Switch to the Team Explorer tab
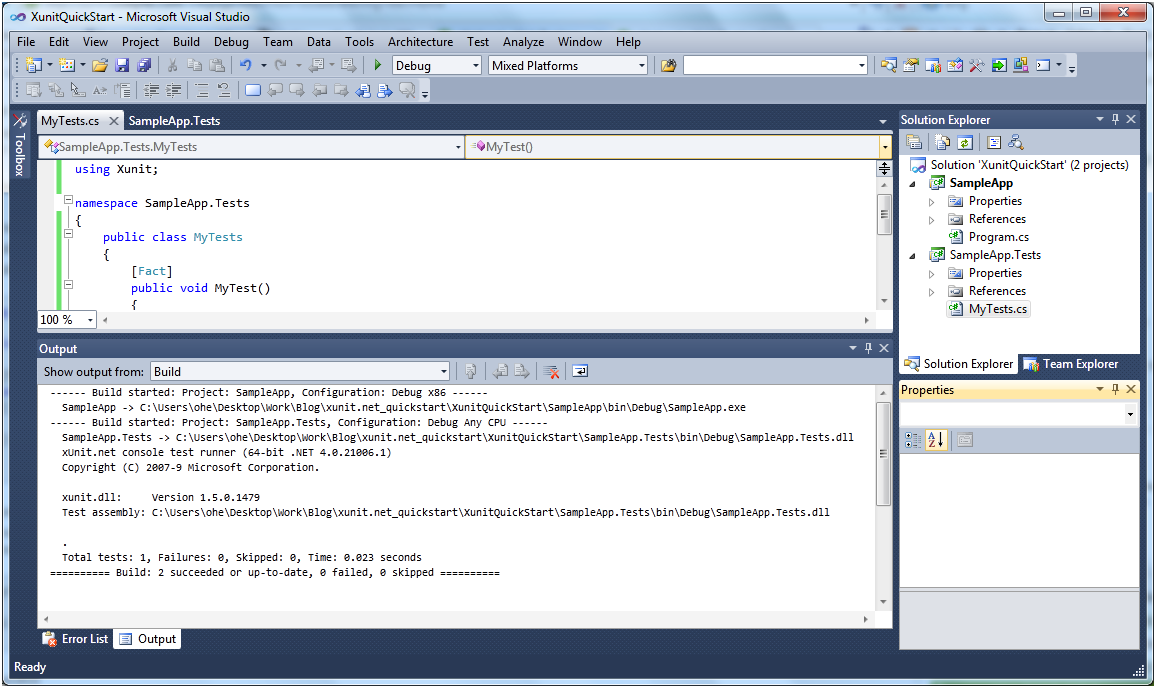Viewport: 1156px width, 688px height. point(1070,364)
